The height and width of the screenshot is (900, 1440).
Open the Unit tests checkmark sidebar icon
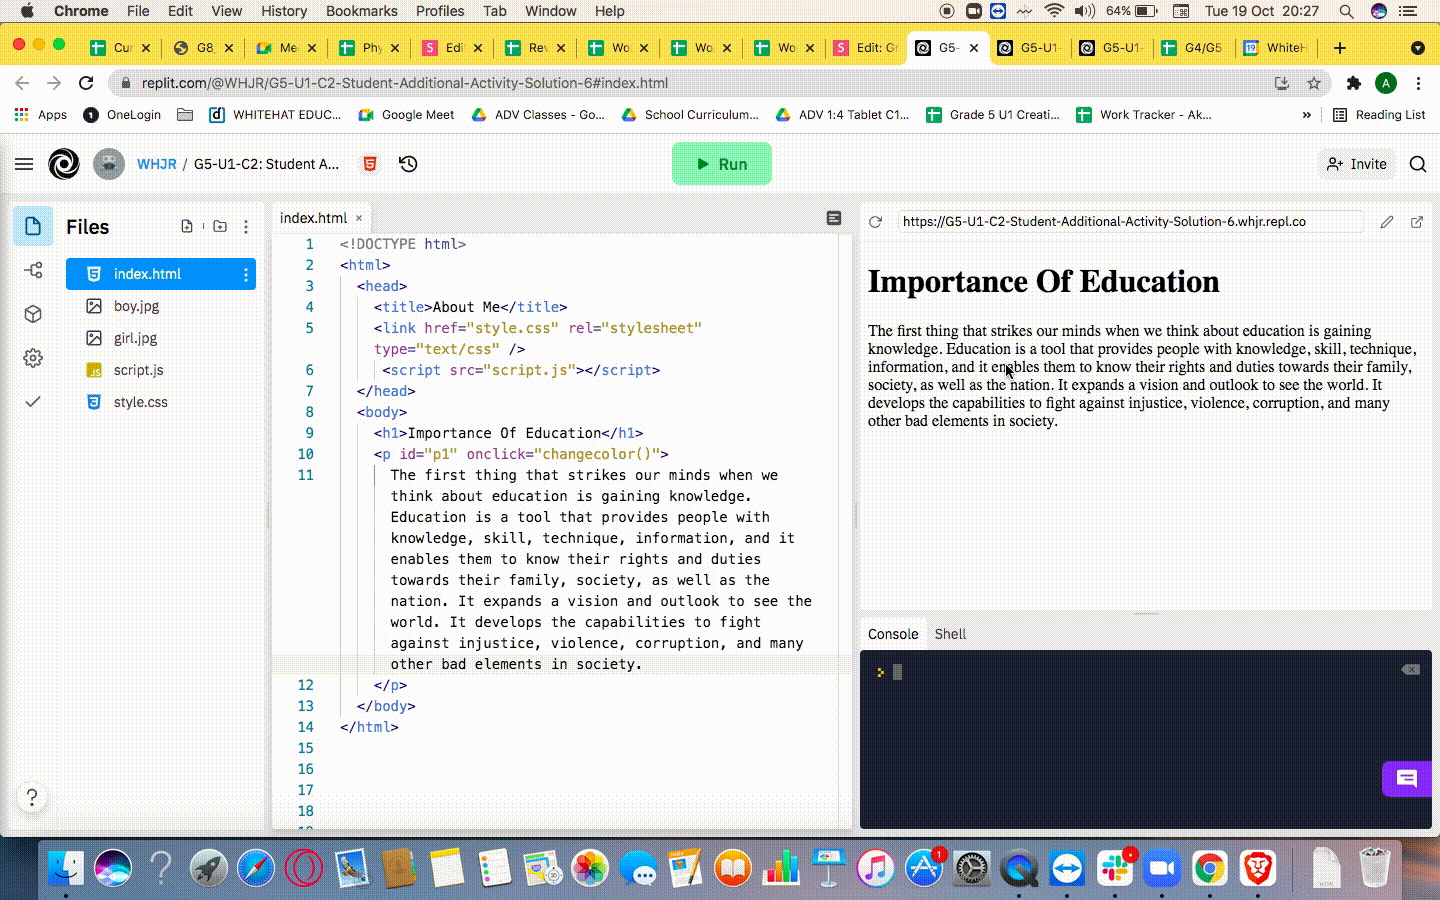[33, 401]
